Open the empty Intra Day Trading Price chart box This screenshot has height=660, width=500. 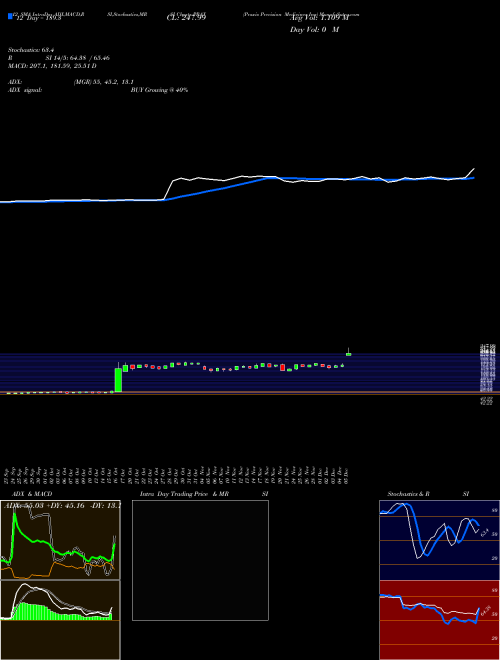point(200,560)
